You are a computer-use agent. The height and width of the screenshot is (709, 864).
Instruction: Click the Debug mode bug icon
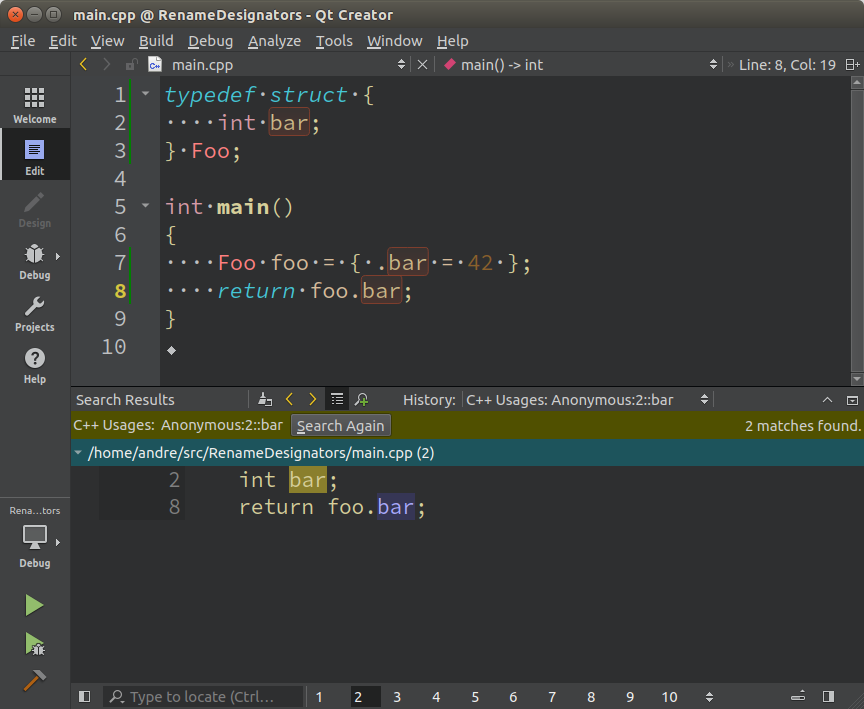pos(34,261)
